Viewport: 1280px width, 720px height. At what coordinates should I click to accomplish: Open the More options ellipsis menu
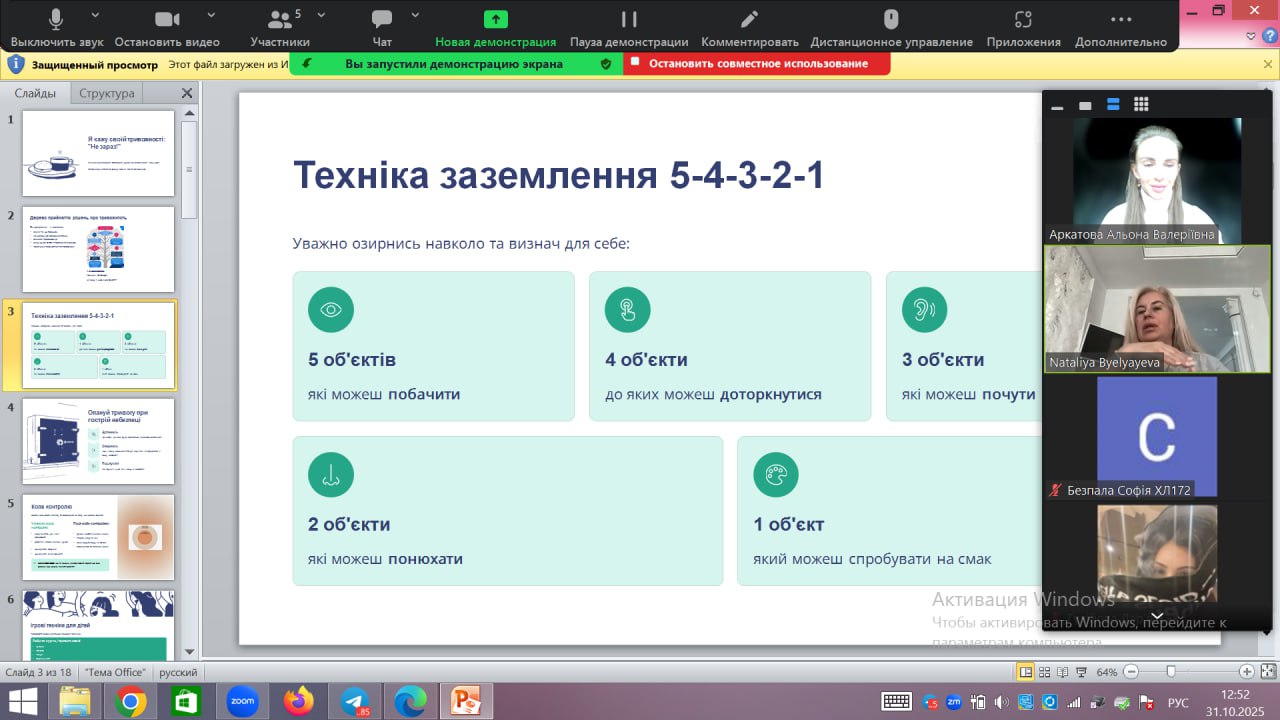pyautogui.click(x=1120, y=20)
